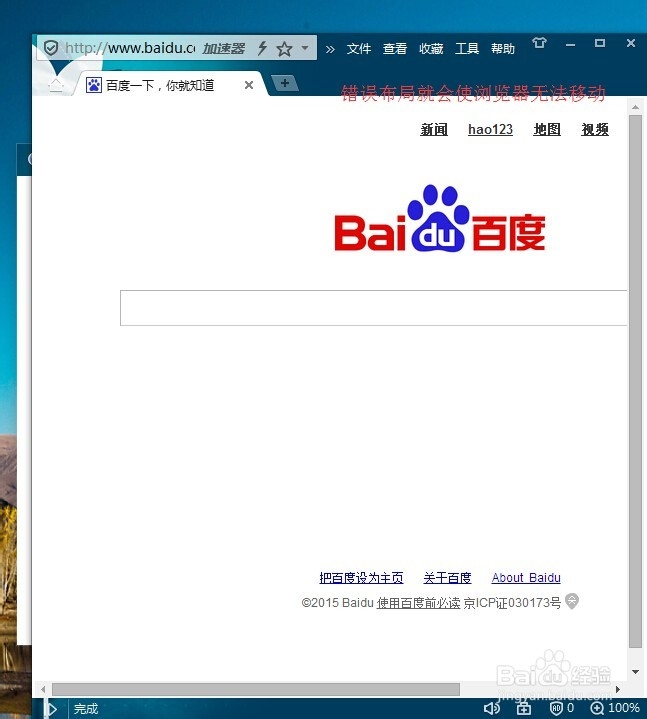Expand hidden toolbar items with double chevron
This screenshot has width=647, height=719.
coord(330,49)
